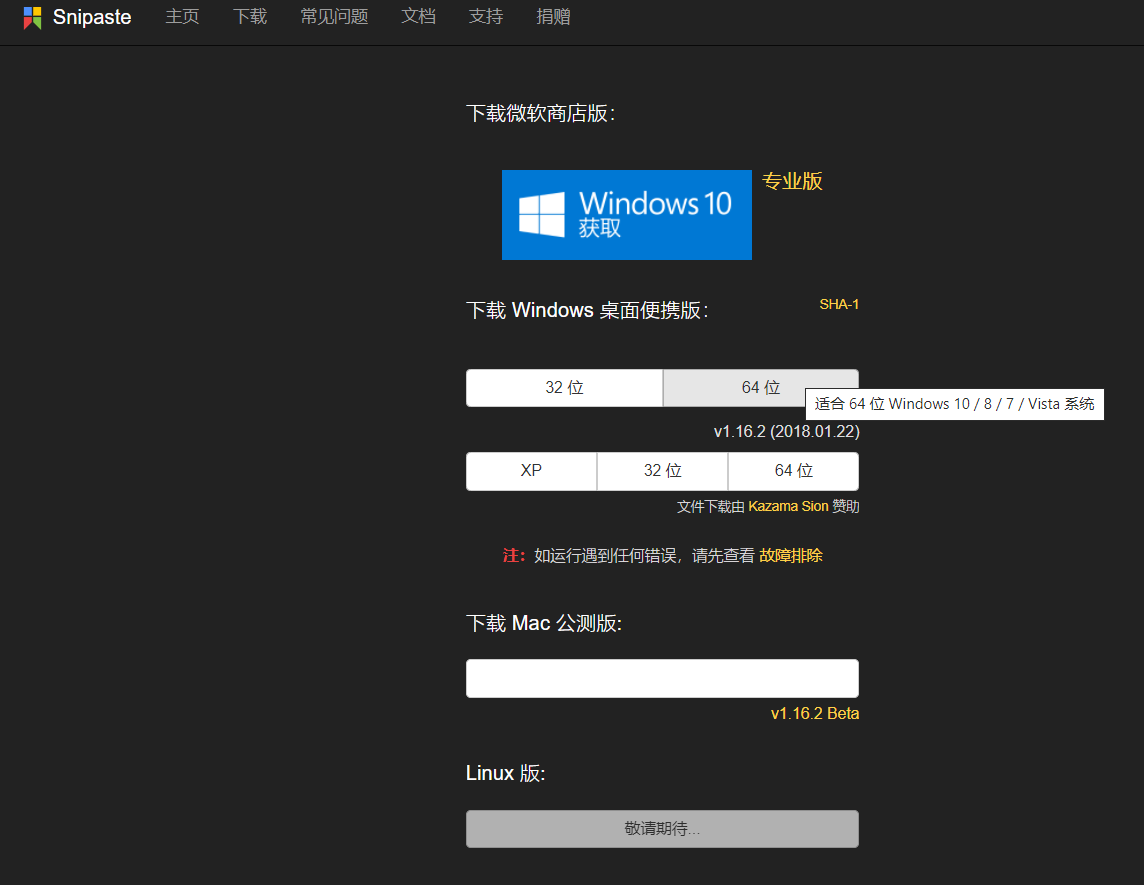Download the 32-bit legacy version

click(x=662, y=470)
